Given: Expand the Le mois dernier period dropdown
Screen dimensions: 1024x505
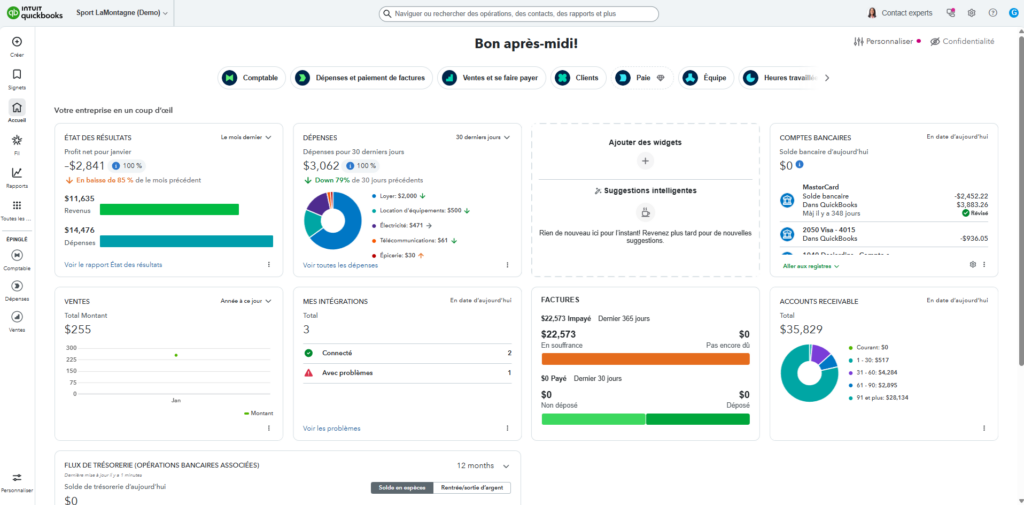Looking at the screenshot, I should (245, 137).
